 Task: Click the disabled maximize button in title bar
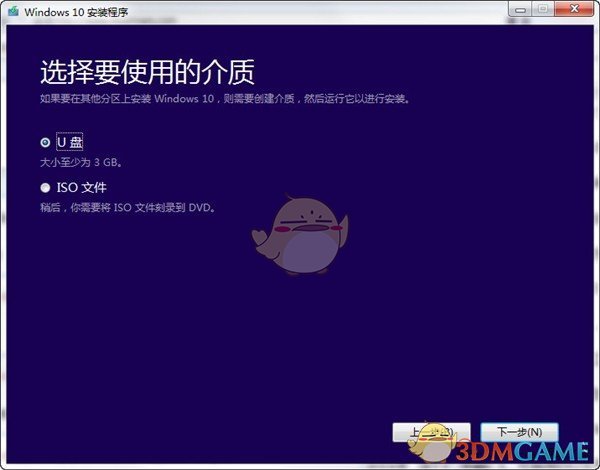coord(543,9)
